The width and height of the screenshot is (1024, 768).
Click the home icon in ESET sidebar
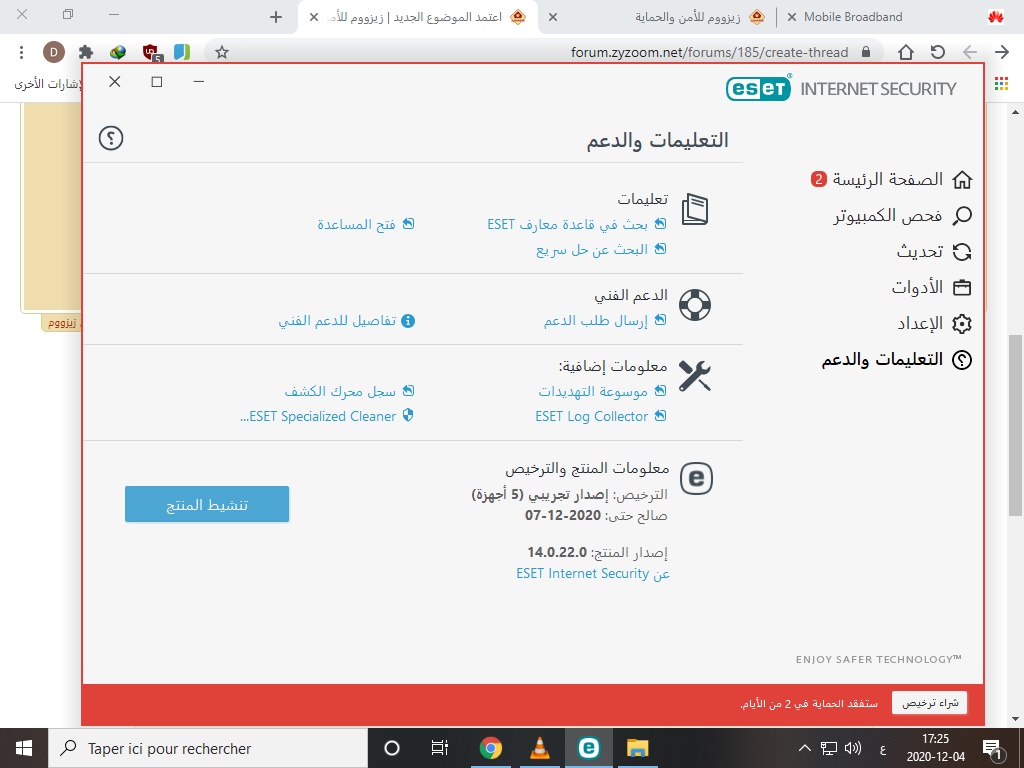tap(962, 180)
